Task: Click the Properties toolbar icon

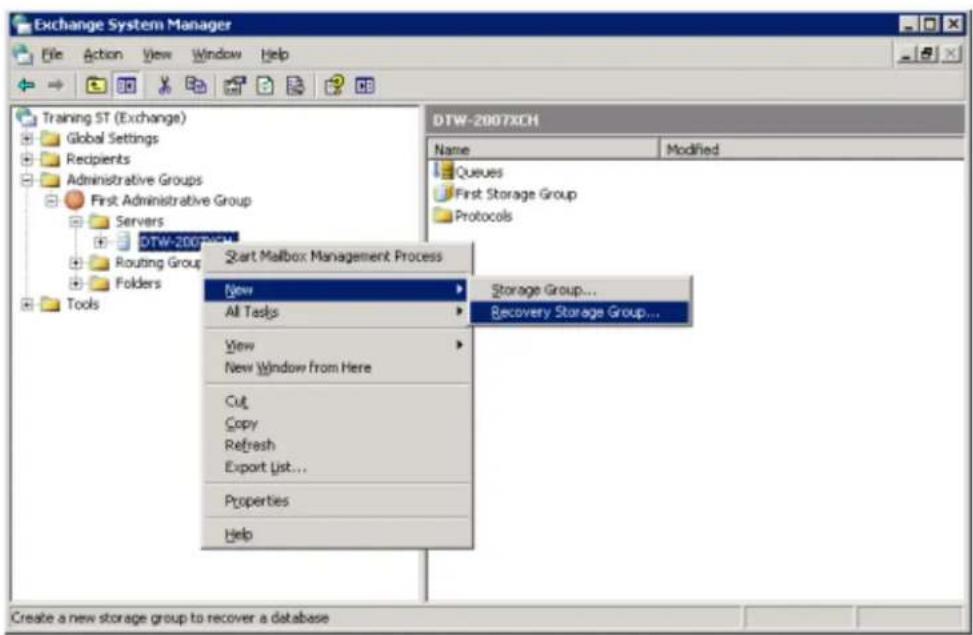Action: click(234, 86)
